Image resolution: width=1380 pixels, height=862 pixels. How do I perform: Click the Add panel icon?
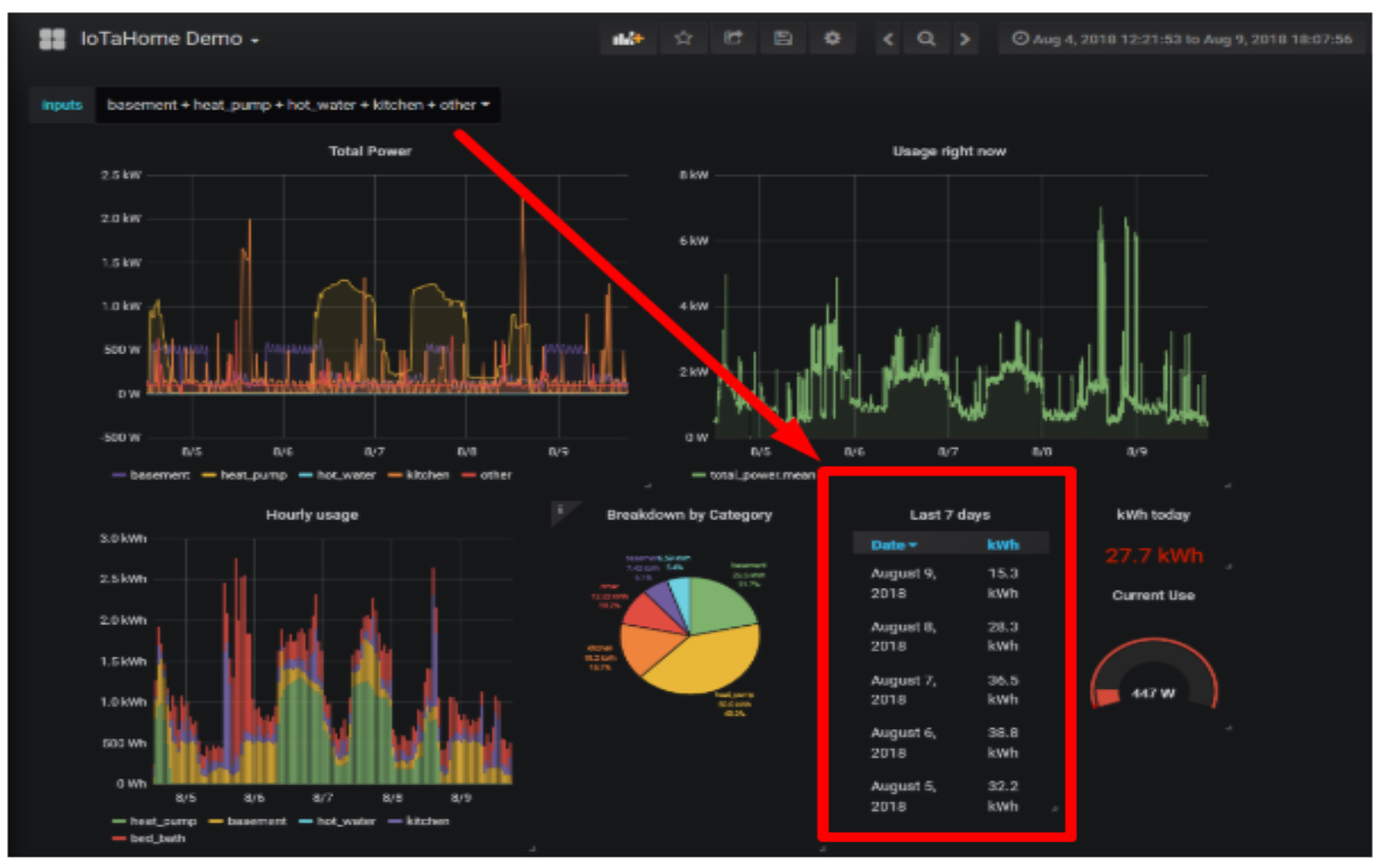628,38
